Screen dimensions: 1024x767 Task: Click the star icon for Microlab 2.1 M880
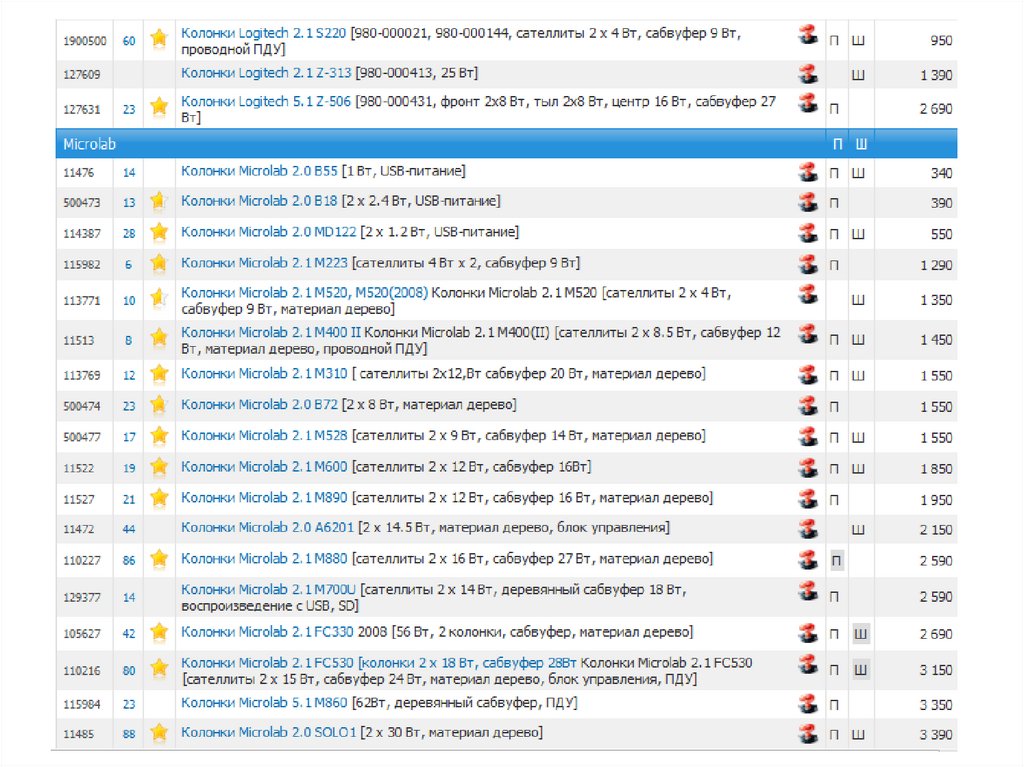click(x=159, y=559)
